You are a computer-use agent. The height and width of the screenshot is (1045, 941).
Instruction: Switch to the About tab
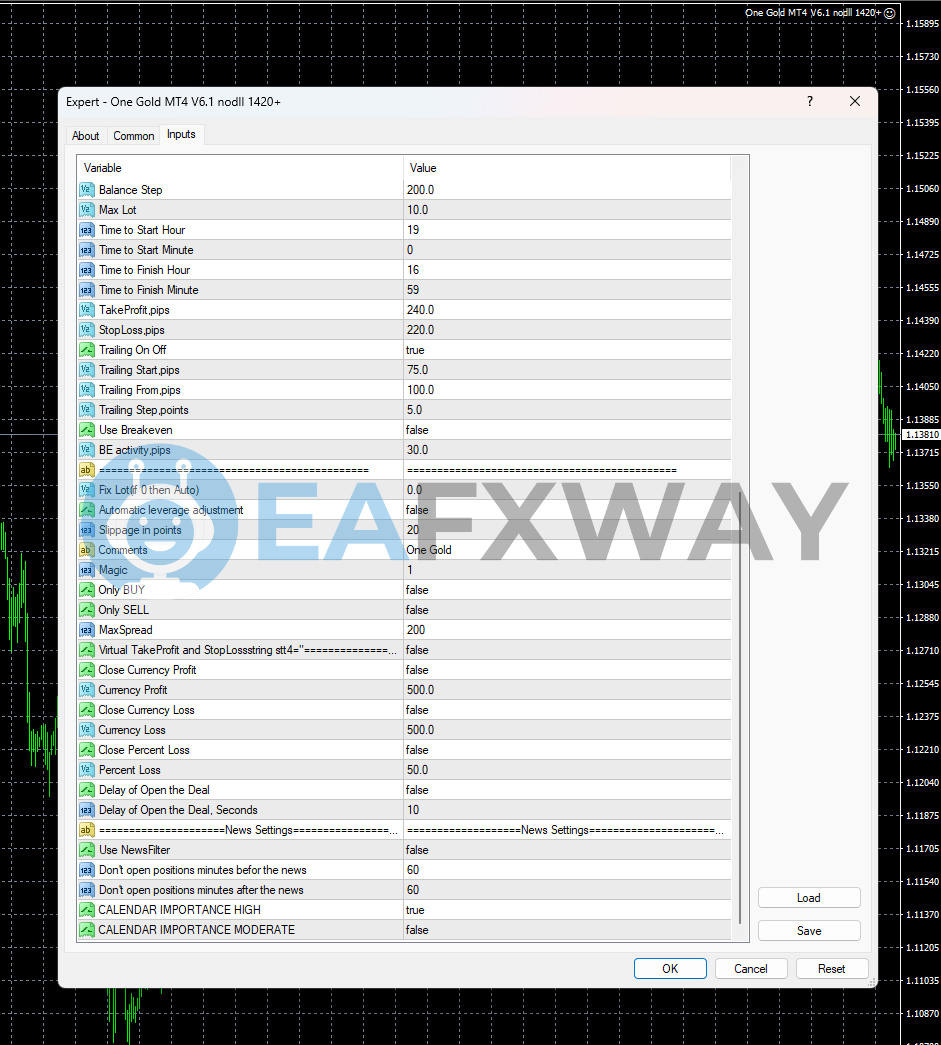(86, 136)
